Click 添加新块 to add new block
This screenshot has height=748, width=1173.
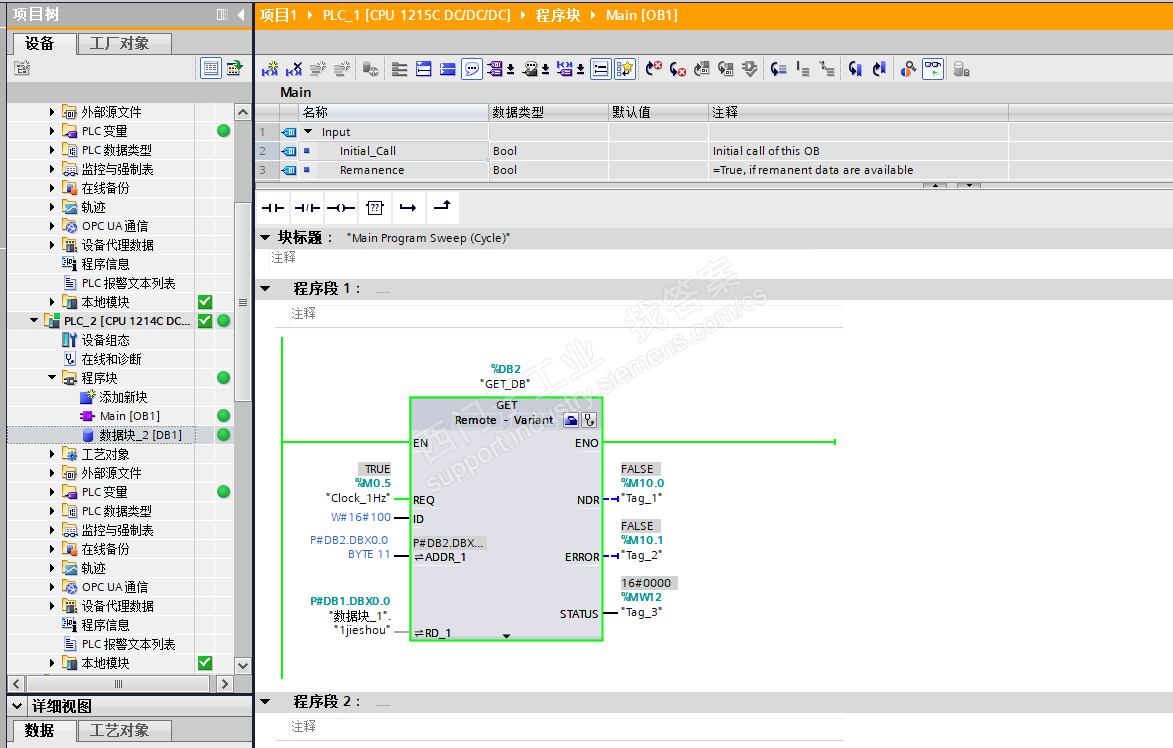[123, 397]
